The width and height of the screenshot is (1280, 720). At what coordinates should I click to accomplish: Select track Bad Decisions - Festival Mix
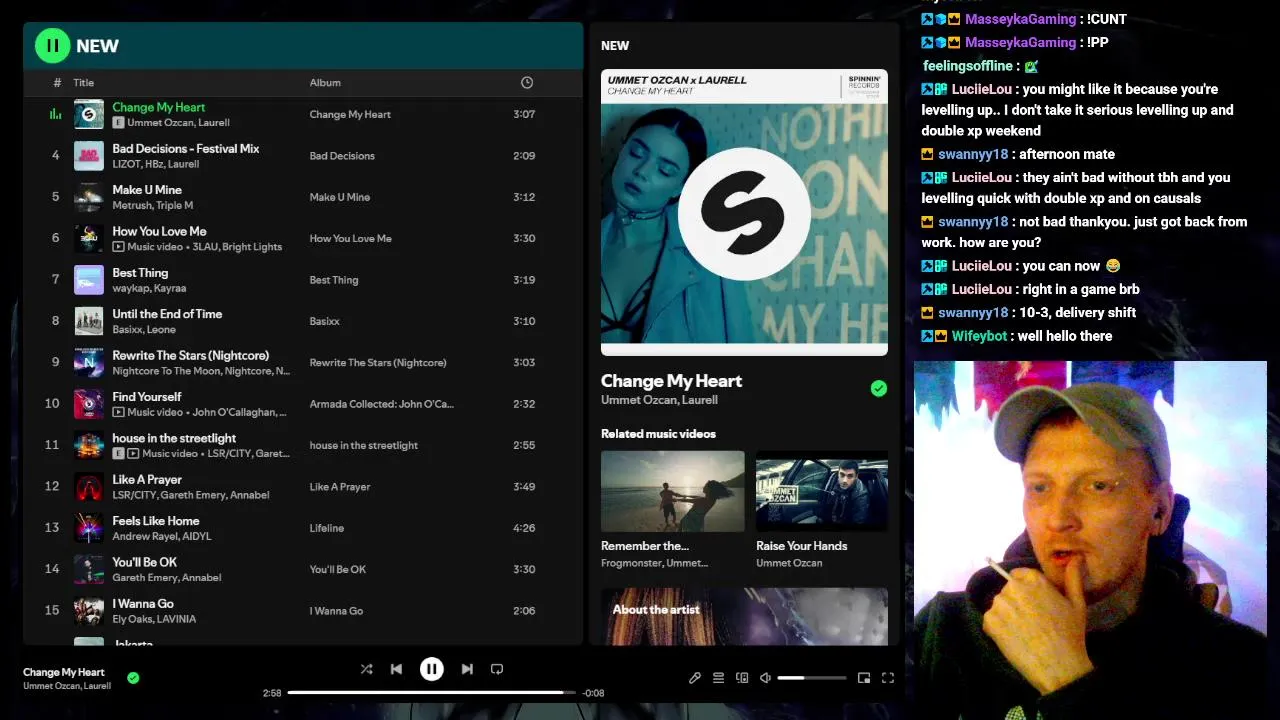tap(185, 148)
